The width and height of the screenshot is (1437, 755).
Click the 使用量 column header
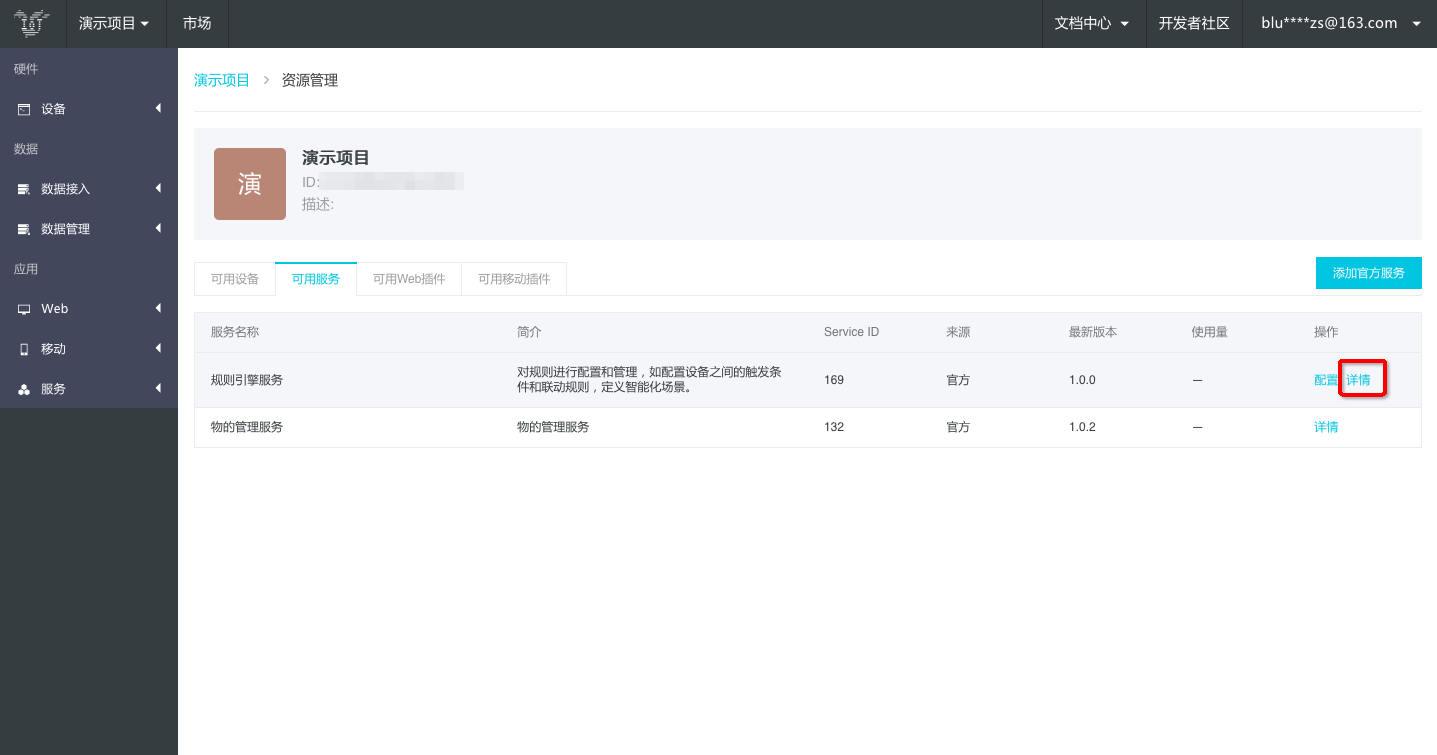[x=1210, y=332]
